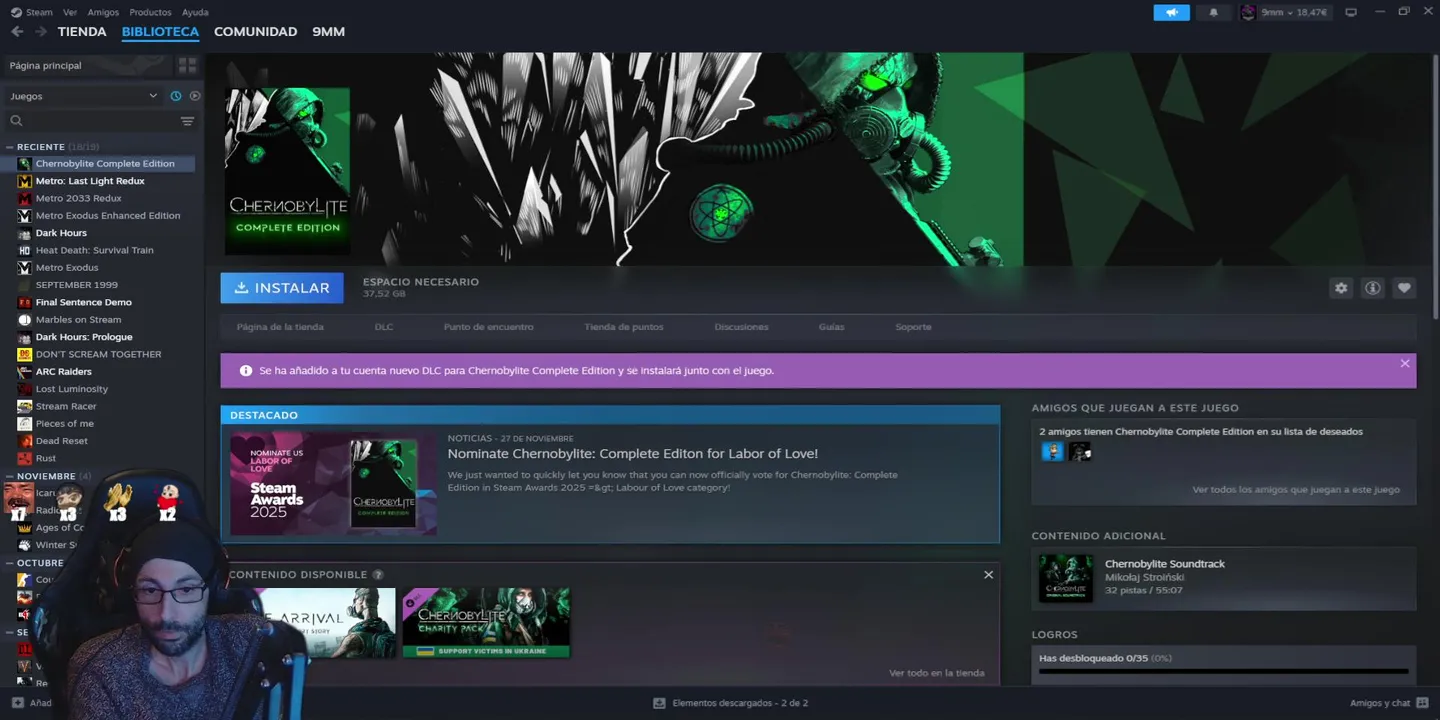Image resolution: width=1440 pixels, height=720 pixels.
Task: Click the achievements progress bar
Action: point(1223,671)
